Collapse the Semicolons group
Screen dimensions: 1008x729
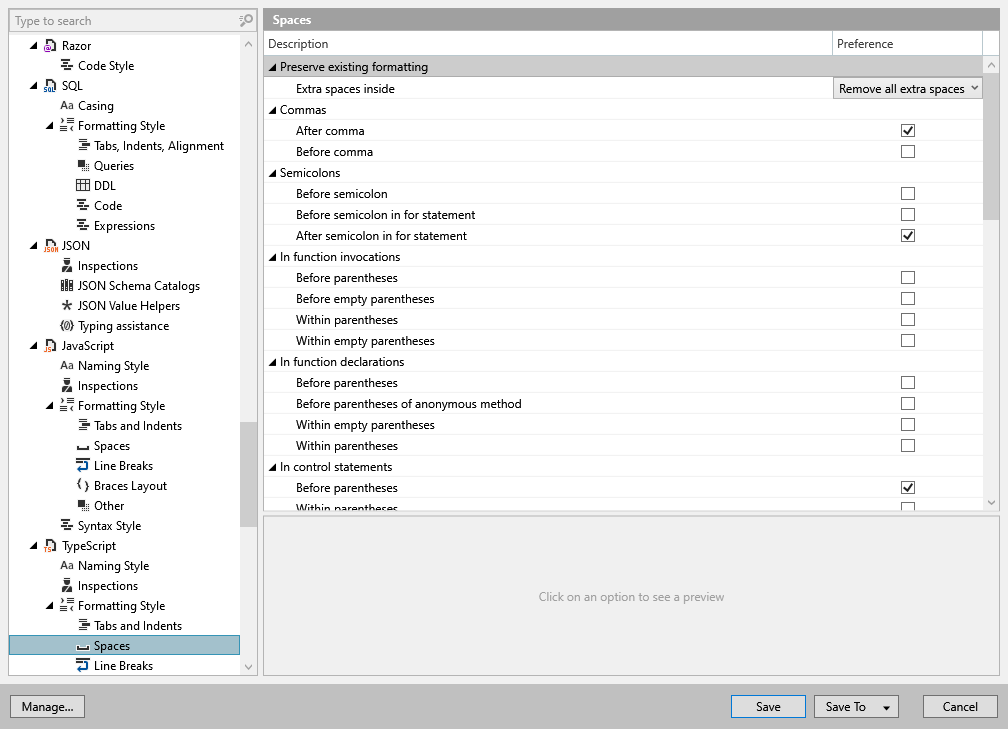[273, 173]
